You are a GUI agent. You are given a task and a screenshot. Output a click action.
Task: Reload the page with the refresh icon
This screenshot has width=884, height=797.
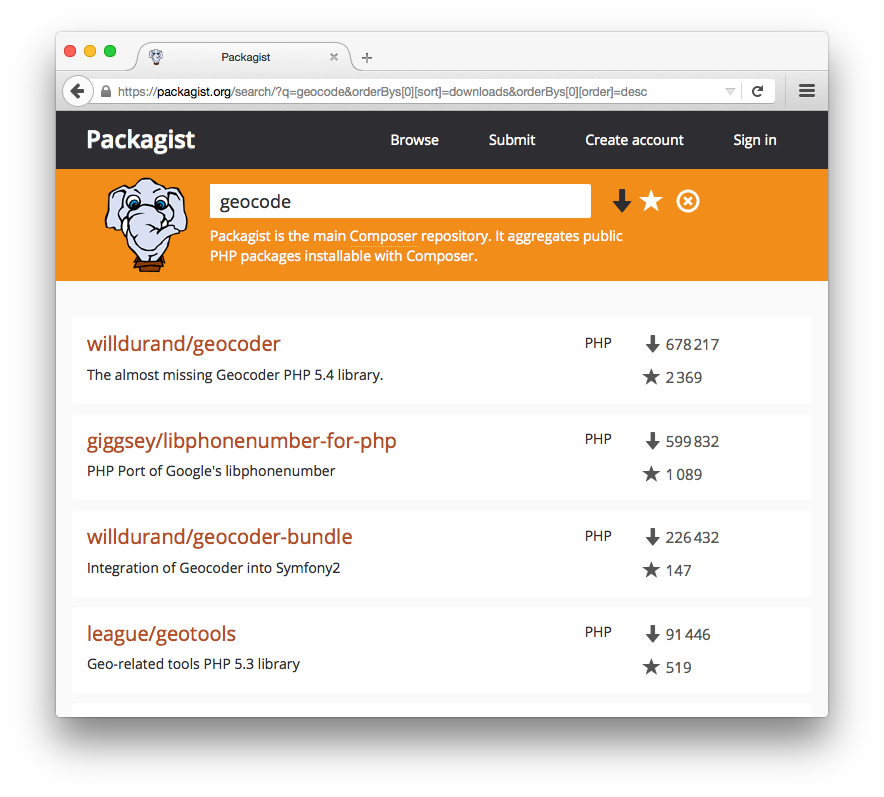(x=758, y=91)
